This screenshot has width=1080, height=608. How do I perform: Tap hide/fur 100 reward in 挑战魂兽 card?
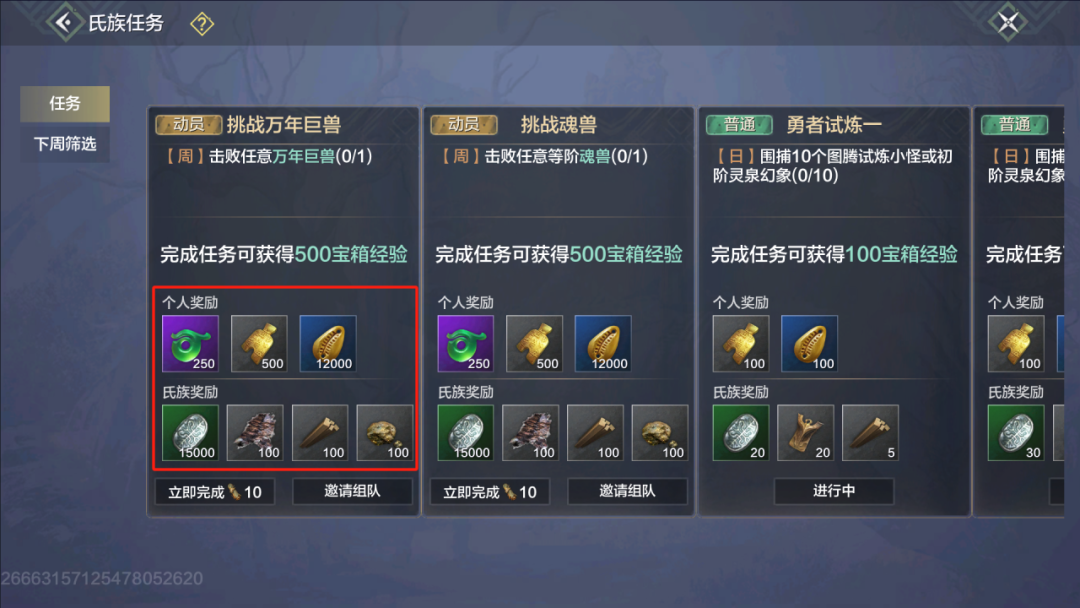[x=530, y=433]
